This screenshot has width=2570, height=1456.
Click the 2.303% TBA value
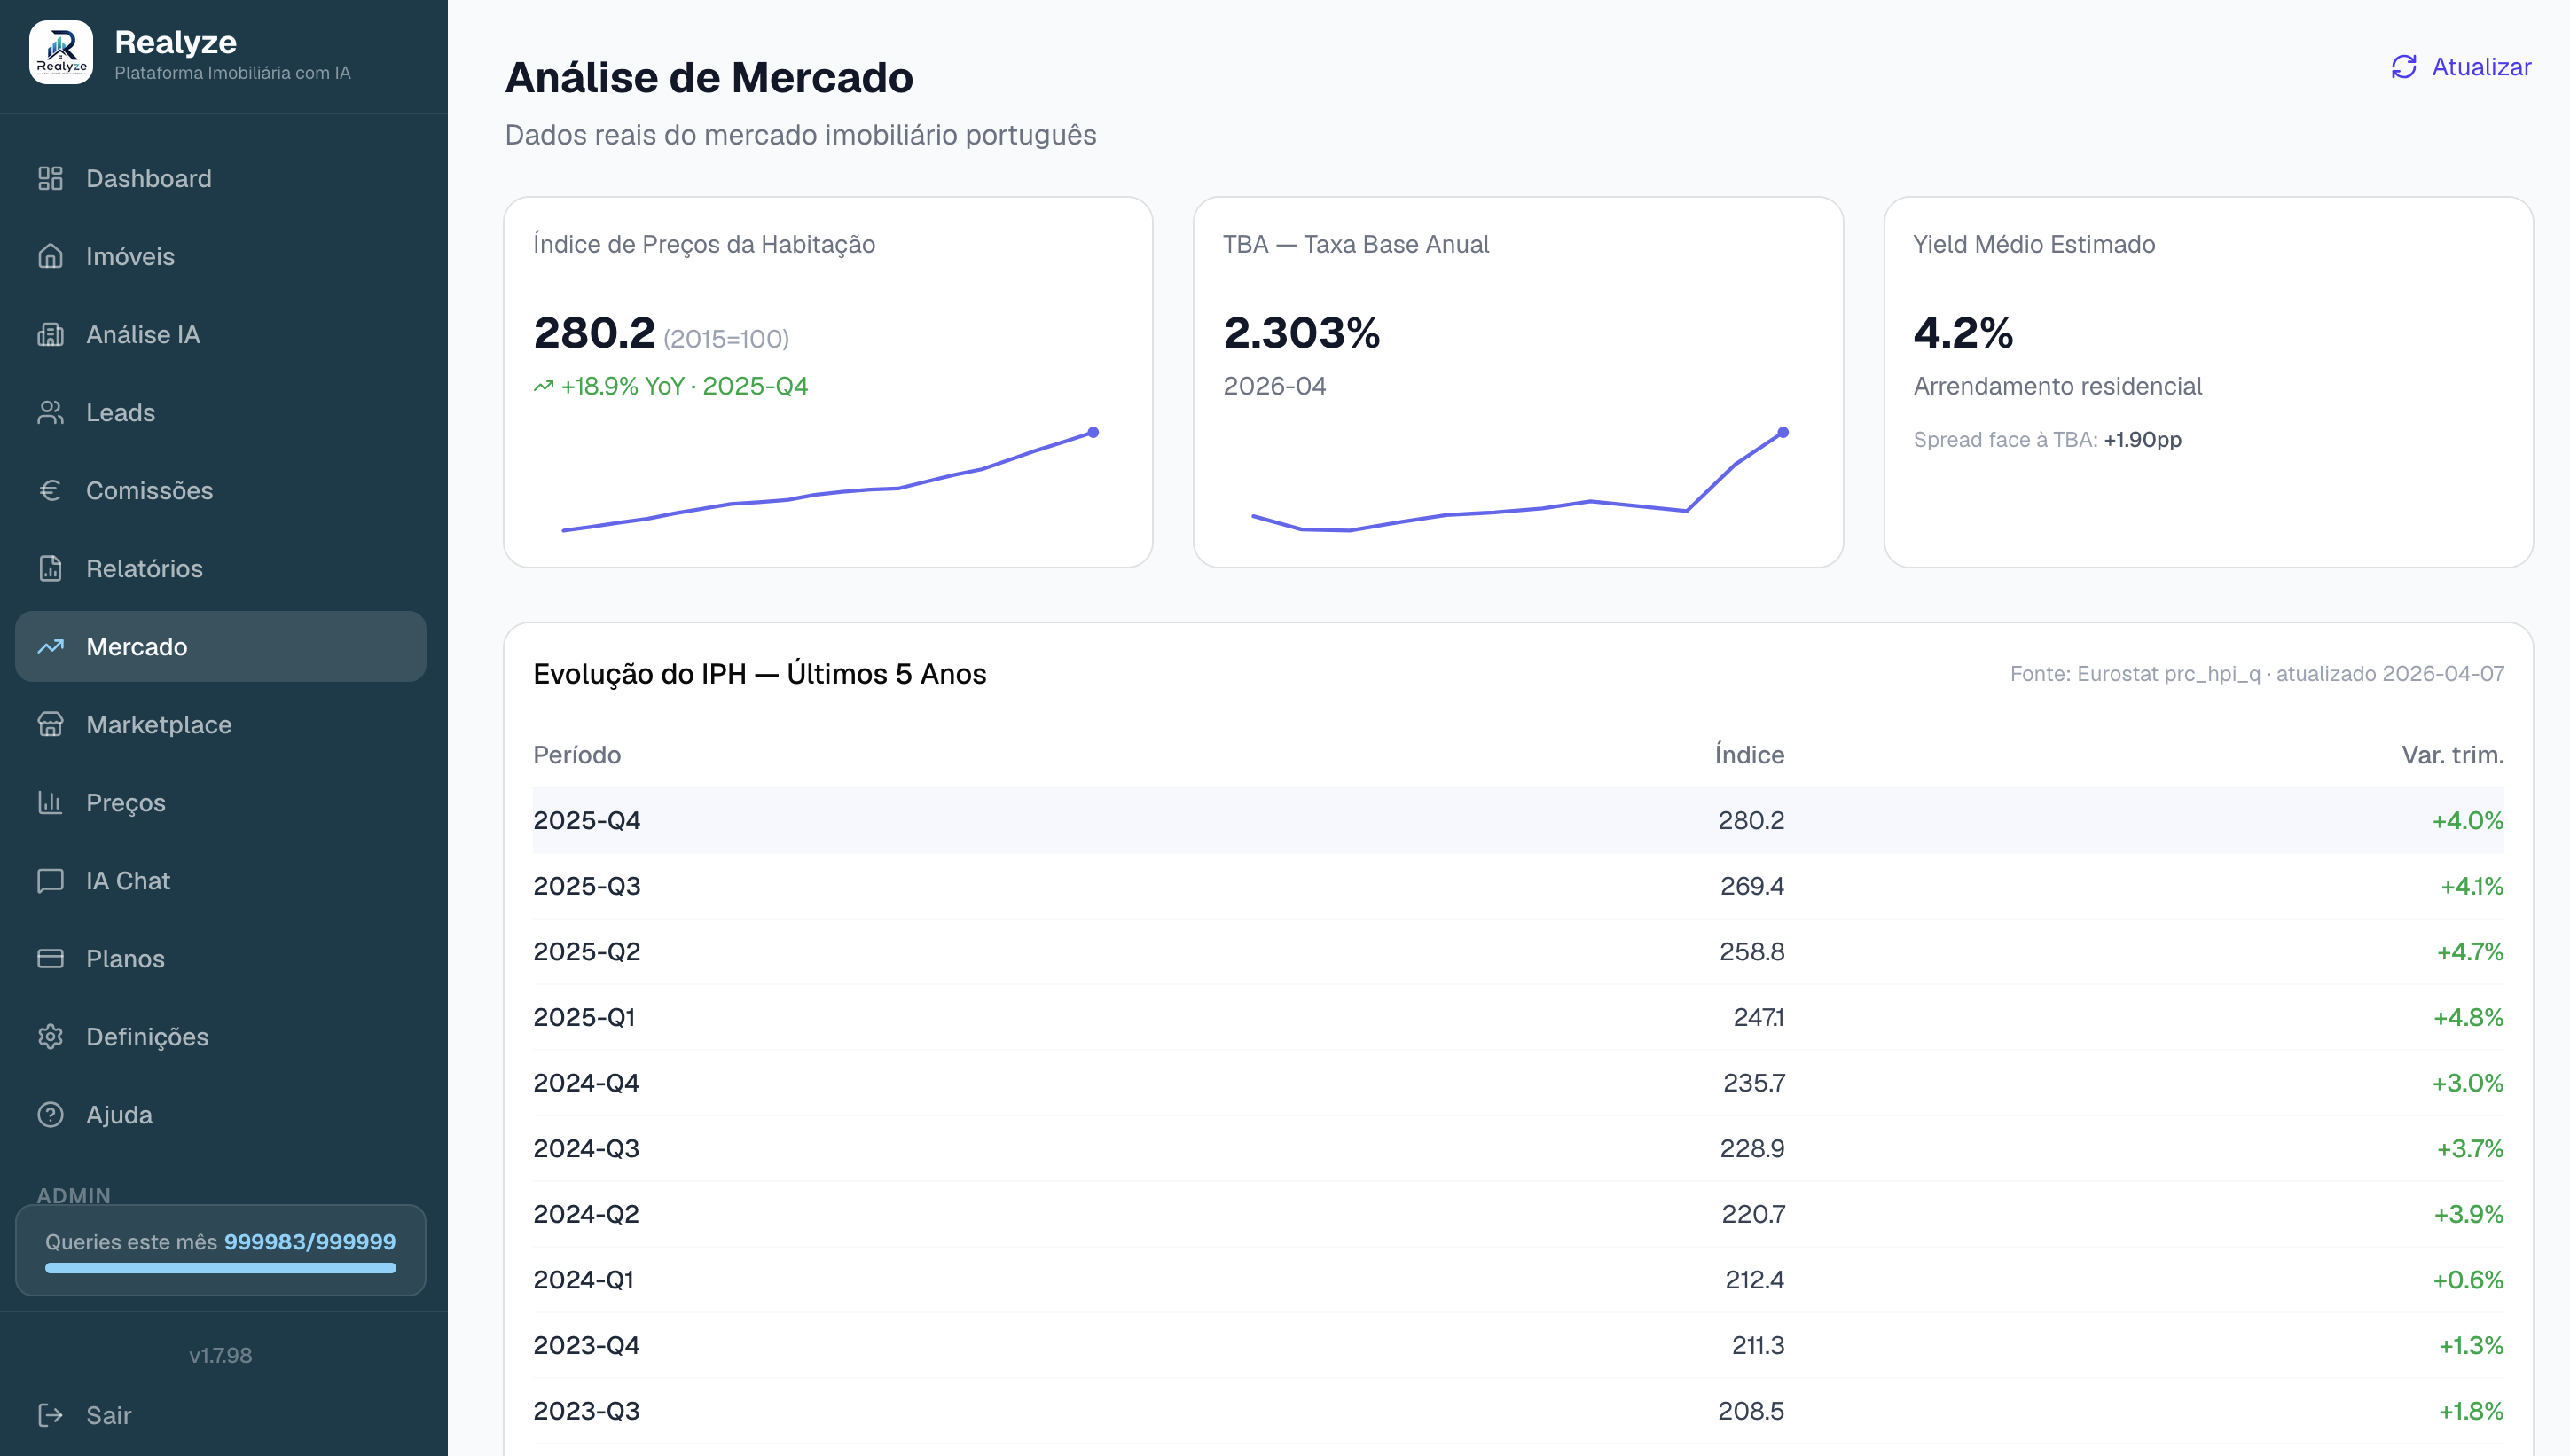click(x=1302, y=333)
